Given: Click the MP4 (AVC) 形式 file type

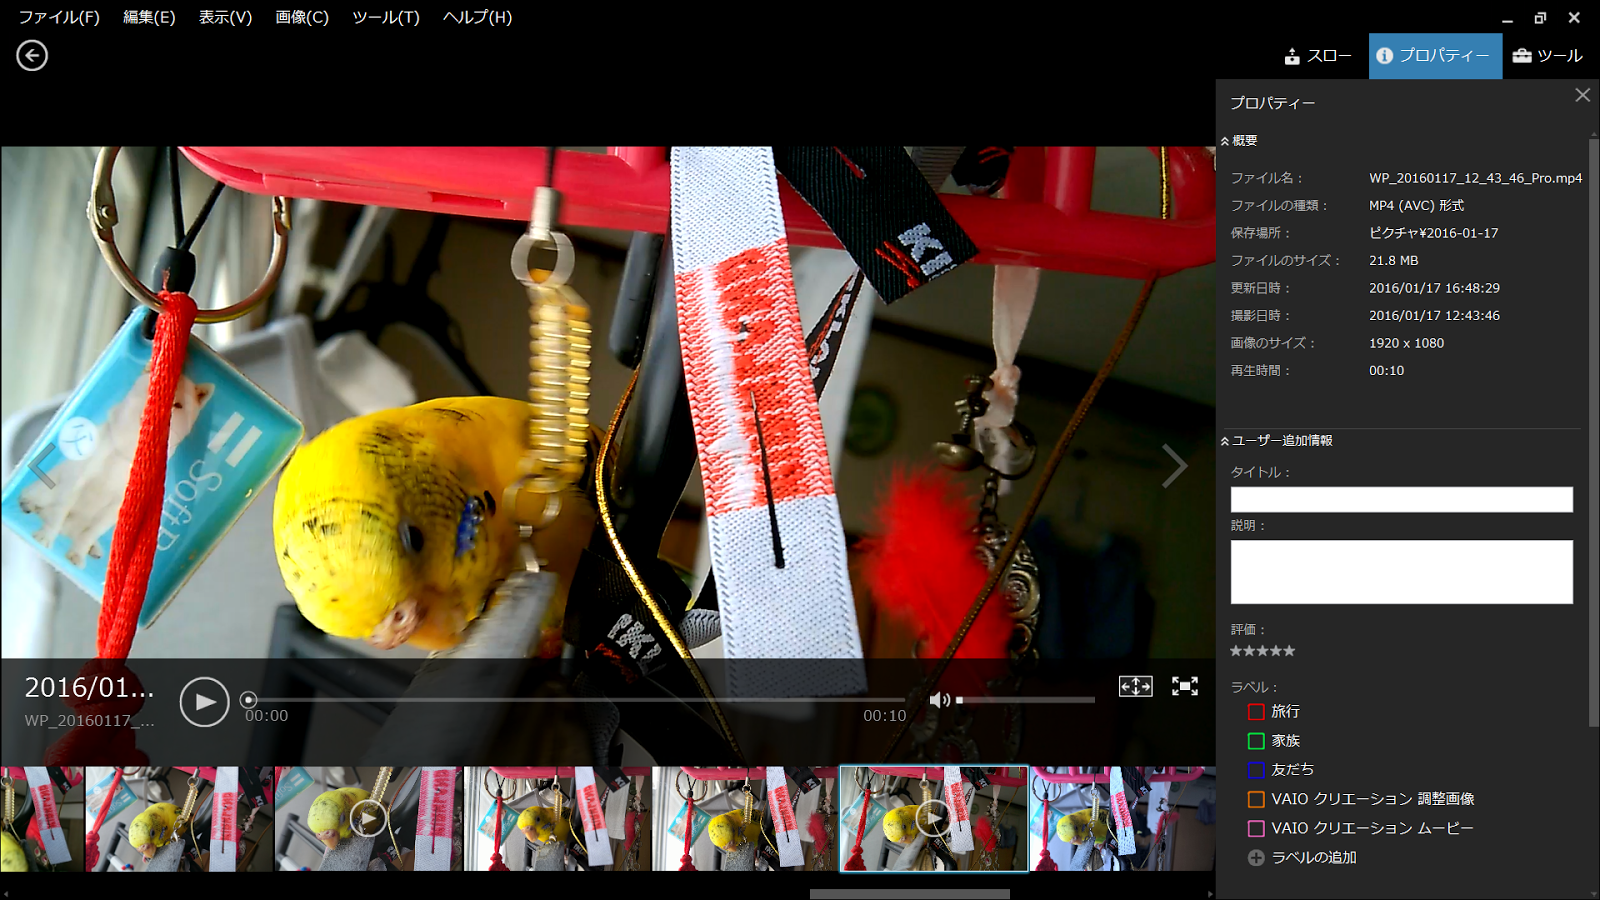Looking at the screenshot, I should [x=1416, y=205].
